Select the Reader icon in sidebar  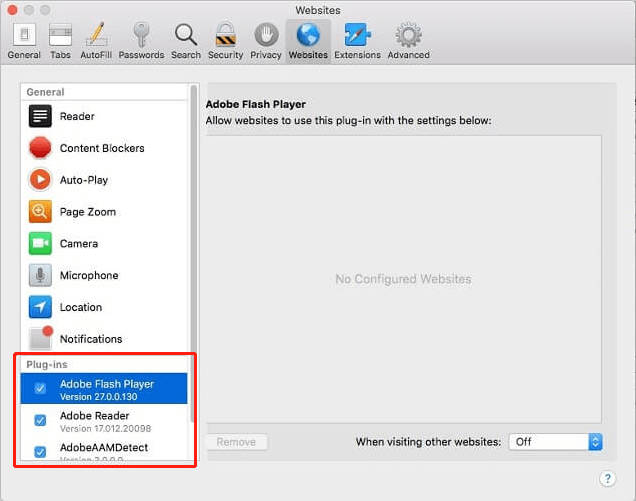pyautogui.click(x=40, y=116)
